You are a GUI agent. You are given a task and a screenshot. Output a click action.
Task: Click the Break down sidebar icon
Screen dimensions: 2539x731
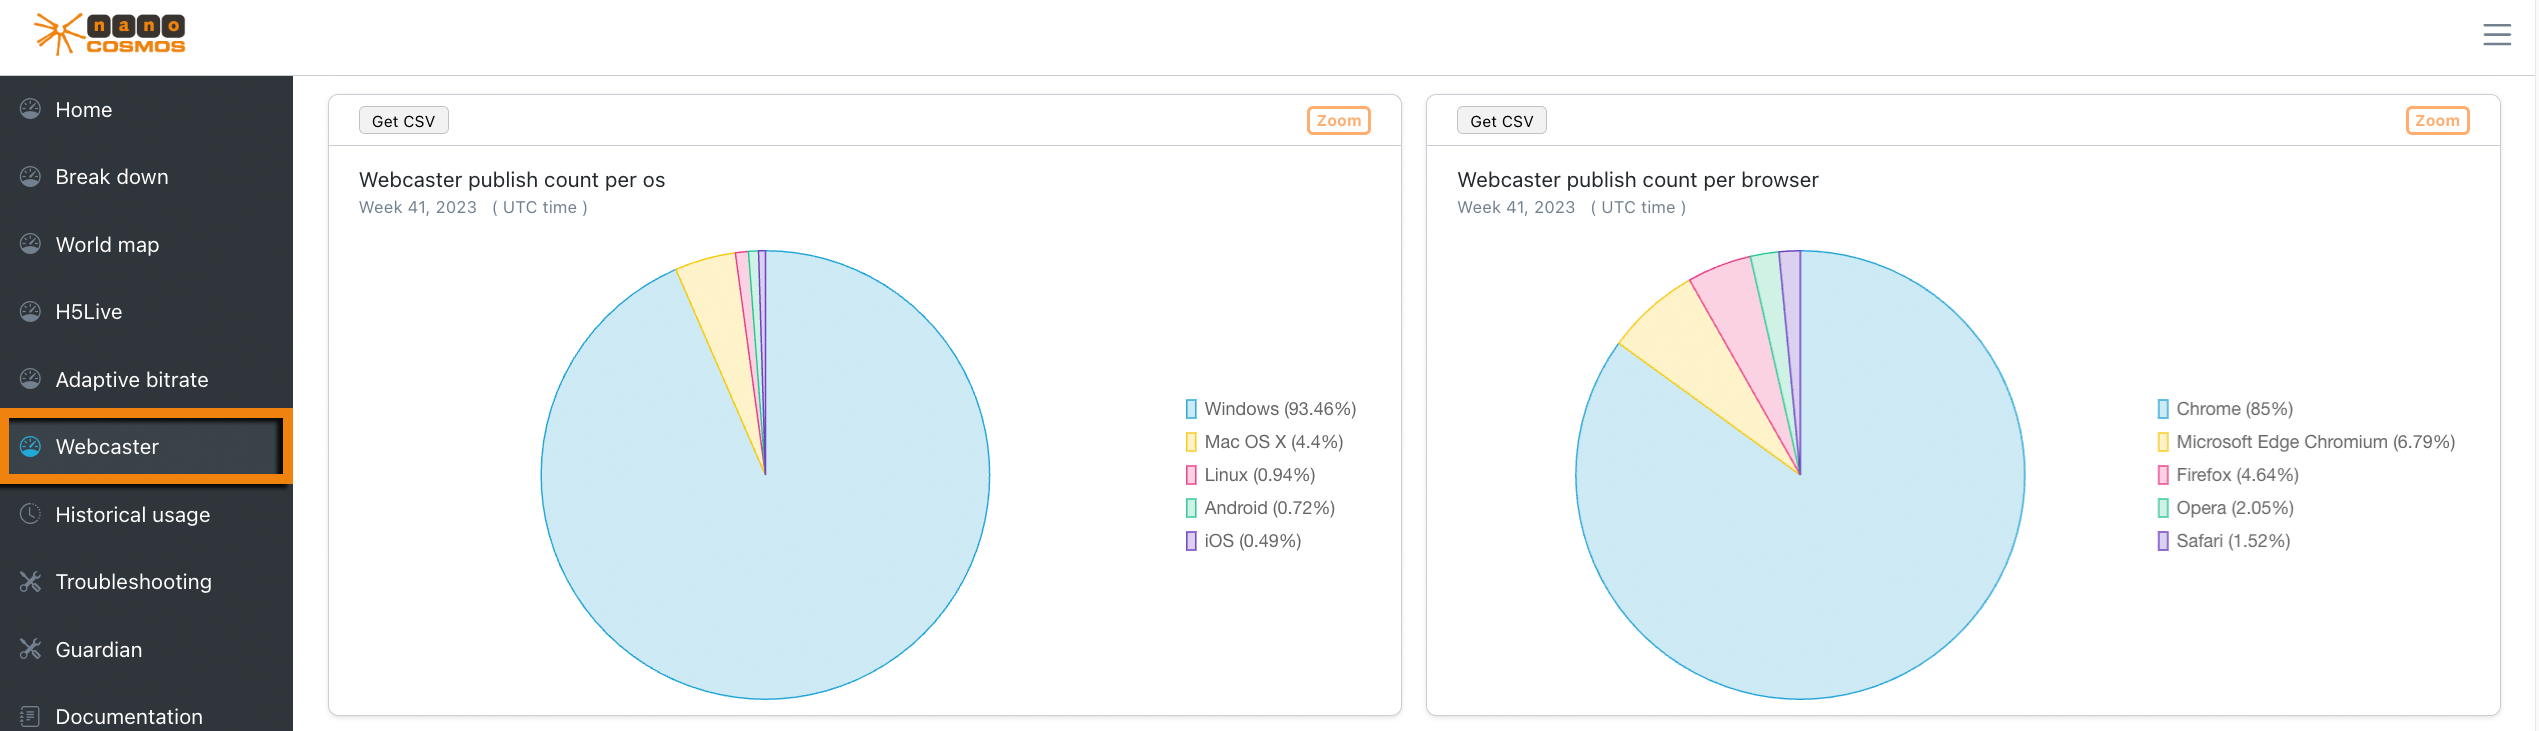tap(30, 177)
